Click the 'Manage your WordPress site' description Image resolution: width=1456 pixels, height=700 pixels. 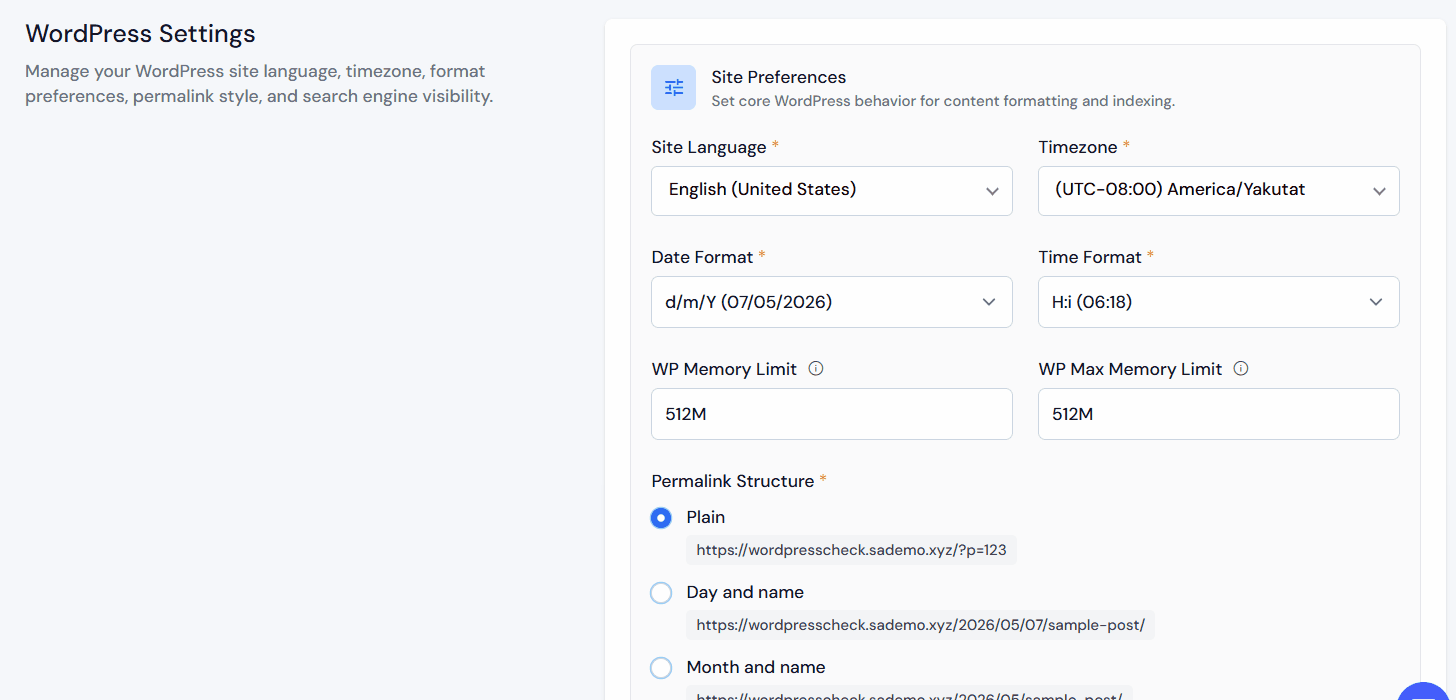click(259, 84)
